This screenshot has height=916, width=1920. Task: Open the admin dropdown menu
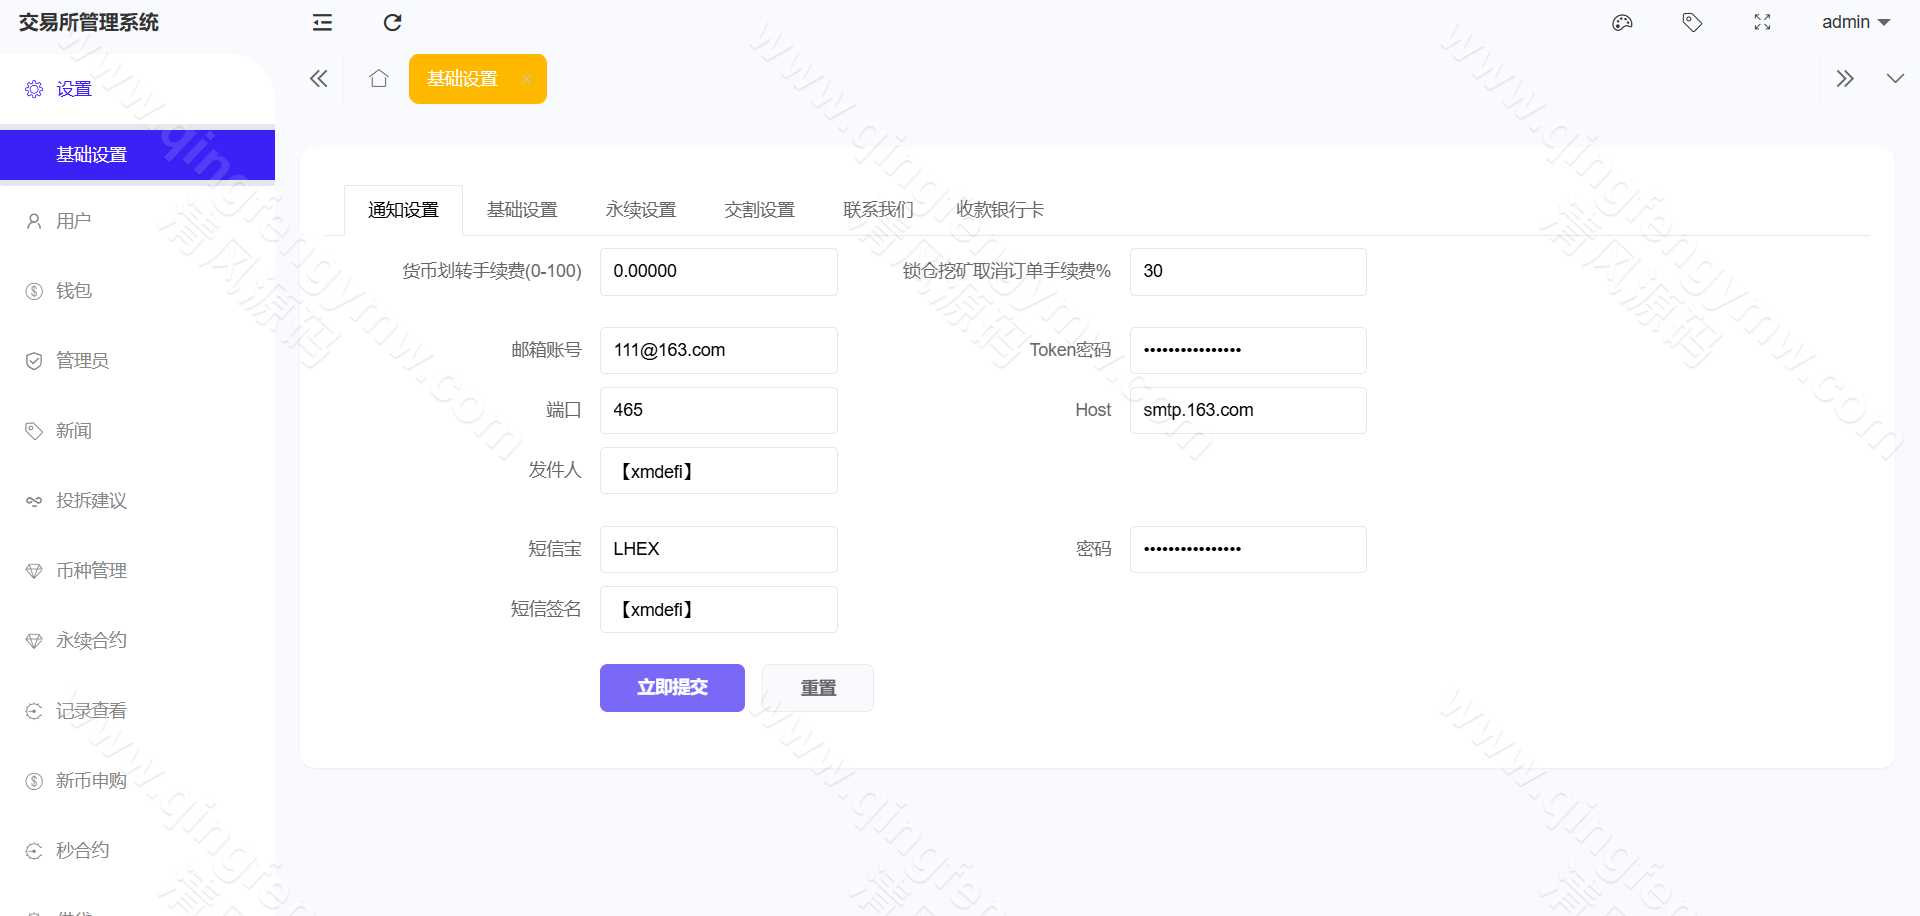[1855, 22]
